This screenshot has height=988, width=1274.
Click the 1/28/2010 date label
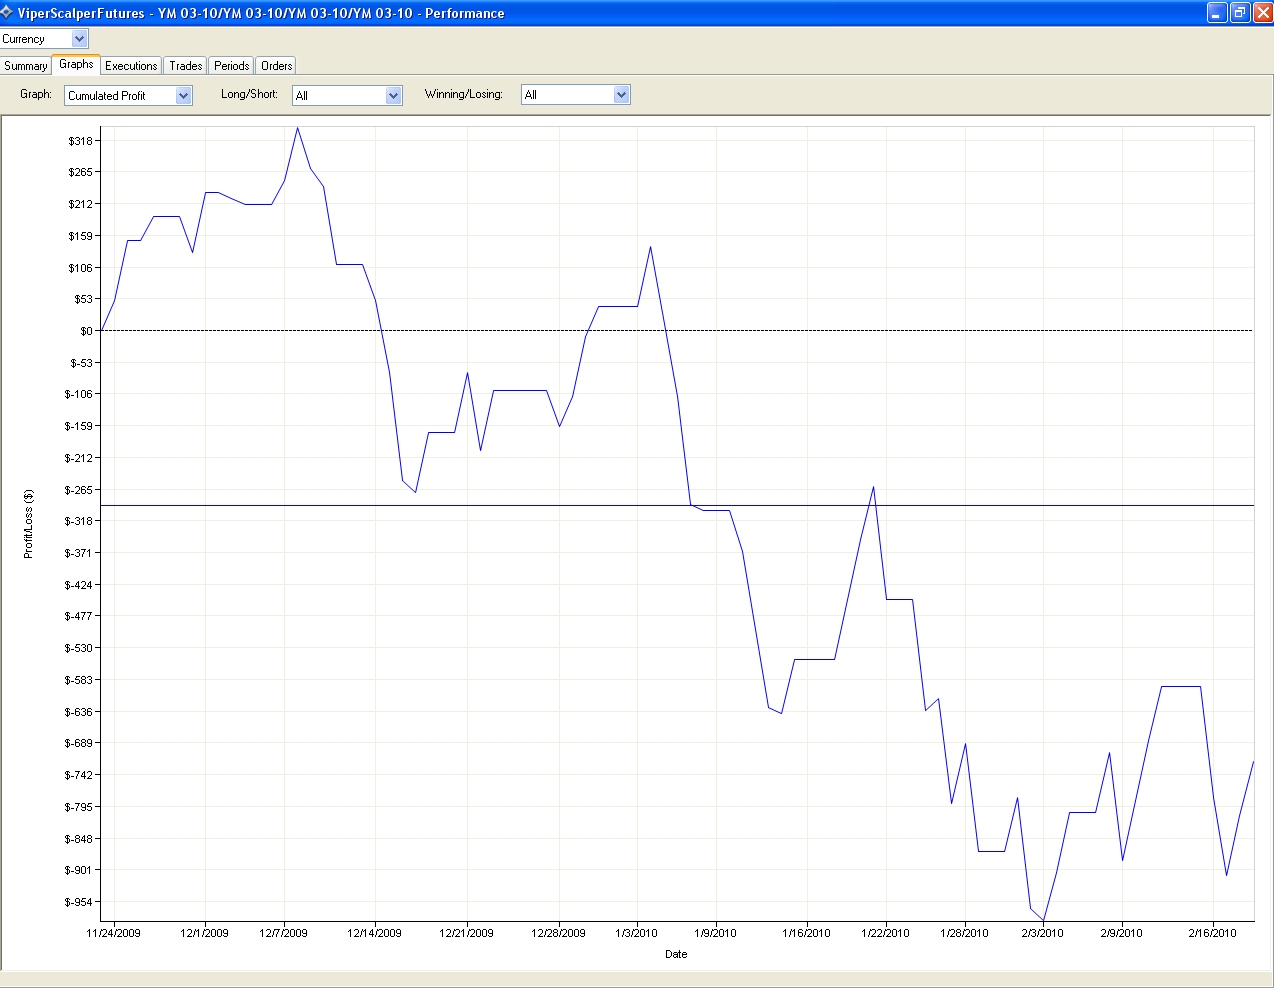[964, 933]
